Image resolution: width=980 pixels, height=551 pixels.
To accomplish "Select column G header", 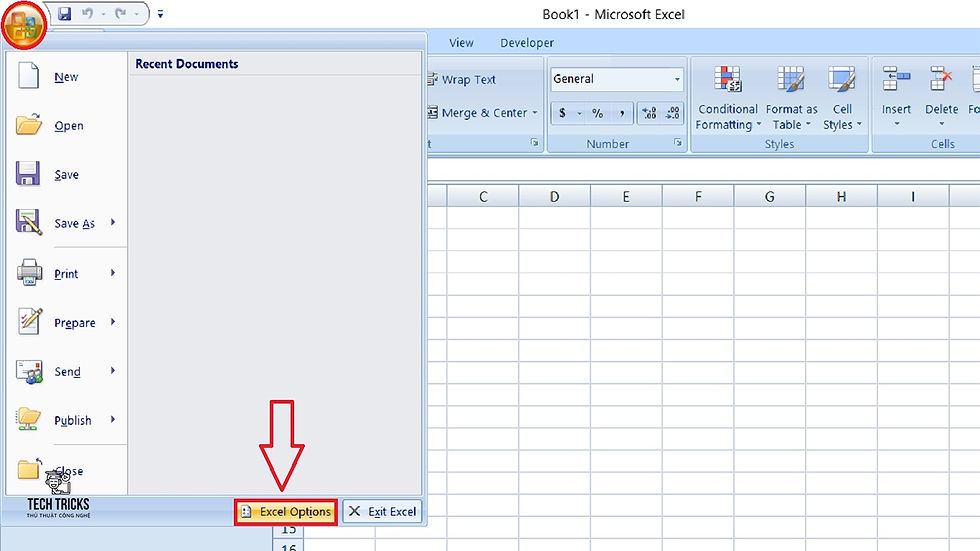I will point(769,197).
